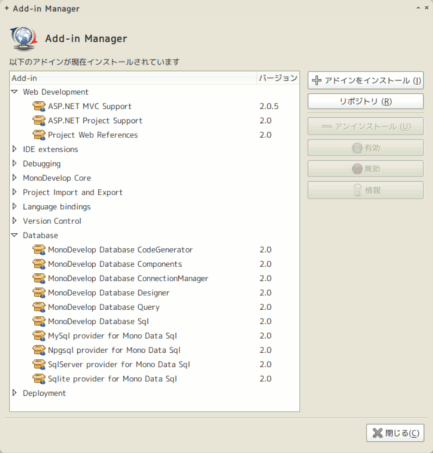Select MonoDevelop Database Components row text
The height and width of the screenshot is (454, 433).
(115, 264)
